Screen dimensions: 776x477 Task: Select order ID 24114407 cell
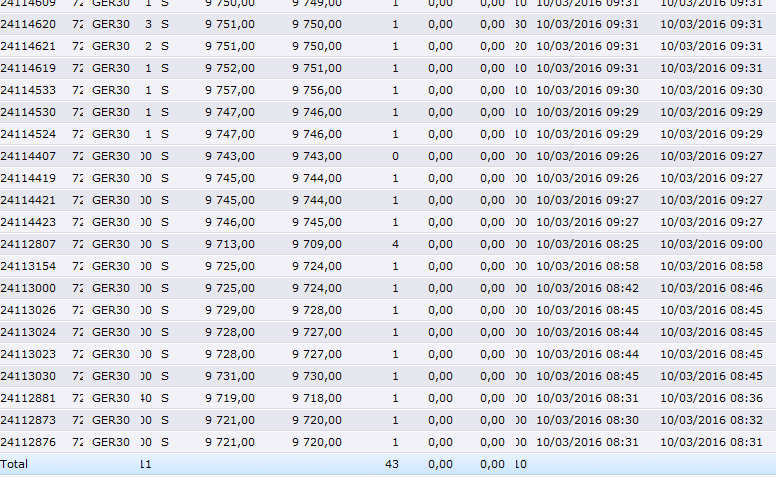click(28, 156)
